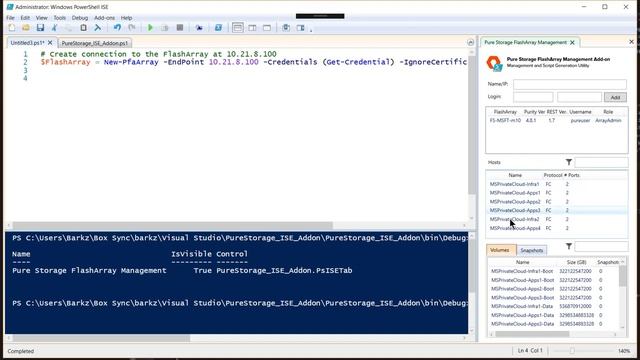Open the Help menu
Screen dimensions: 640x360
tap(126, 18)
